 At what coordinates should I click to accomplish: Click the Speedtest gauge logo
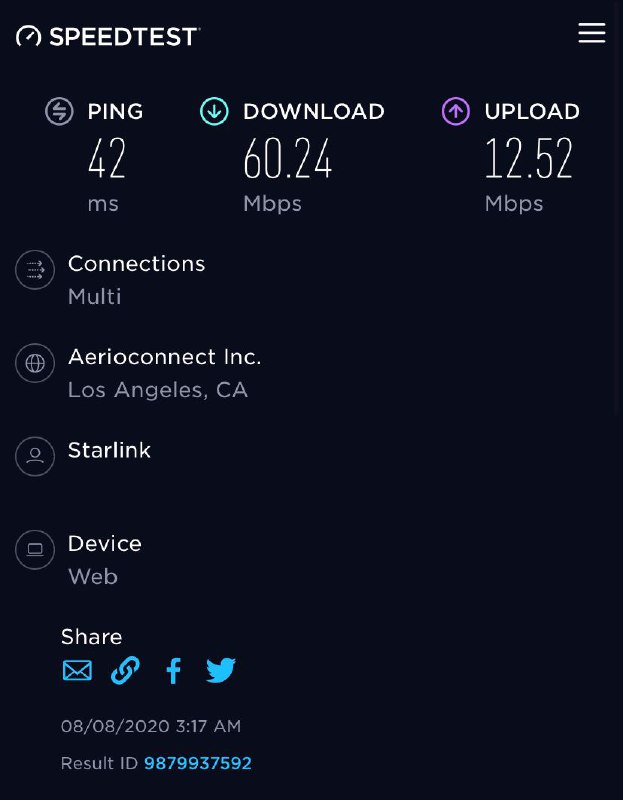click(x=30, y=35)
